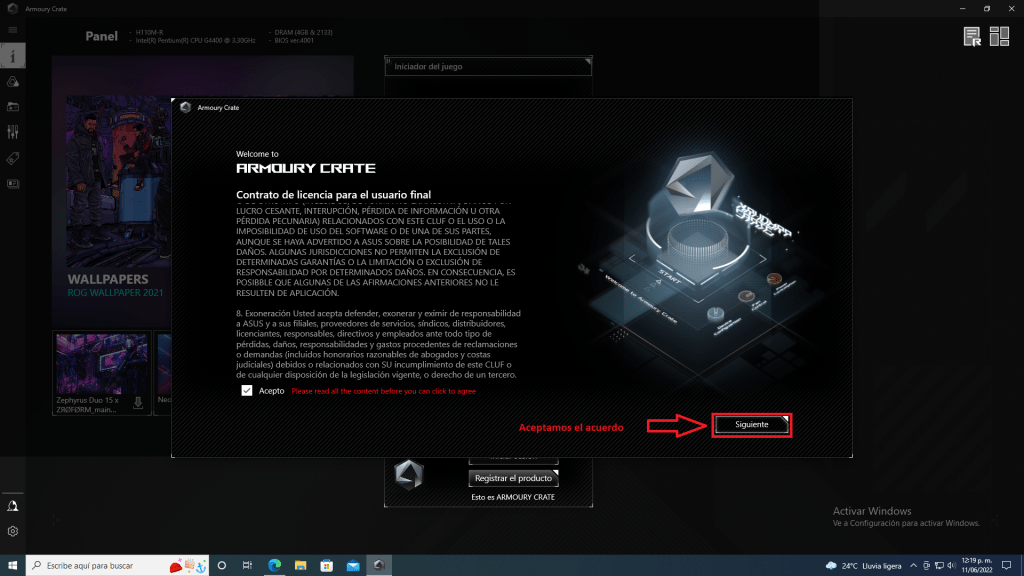Click the Iniciador del juego panel header
The height and width of the screenshot is (576, 1024).
[488, 67]
